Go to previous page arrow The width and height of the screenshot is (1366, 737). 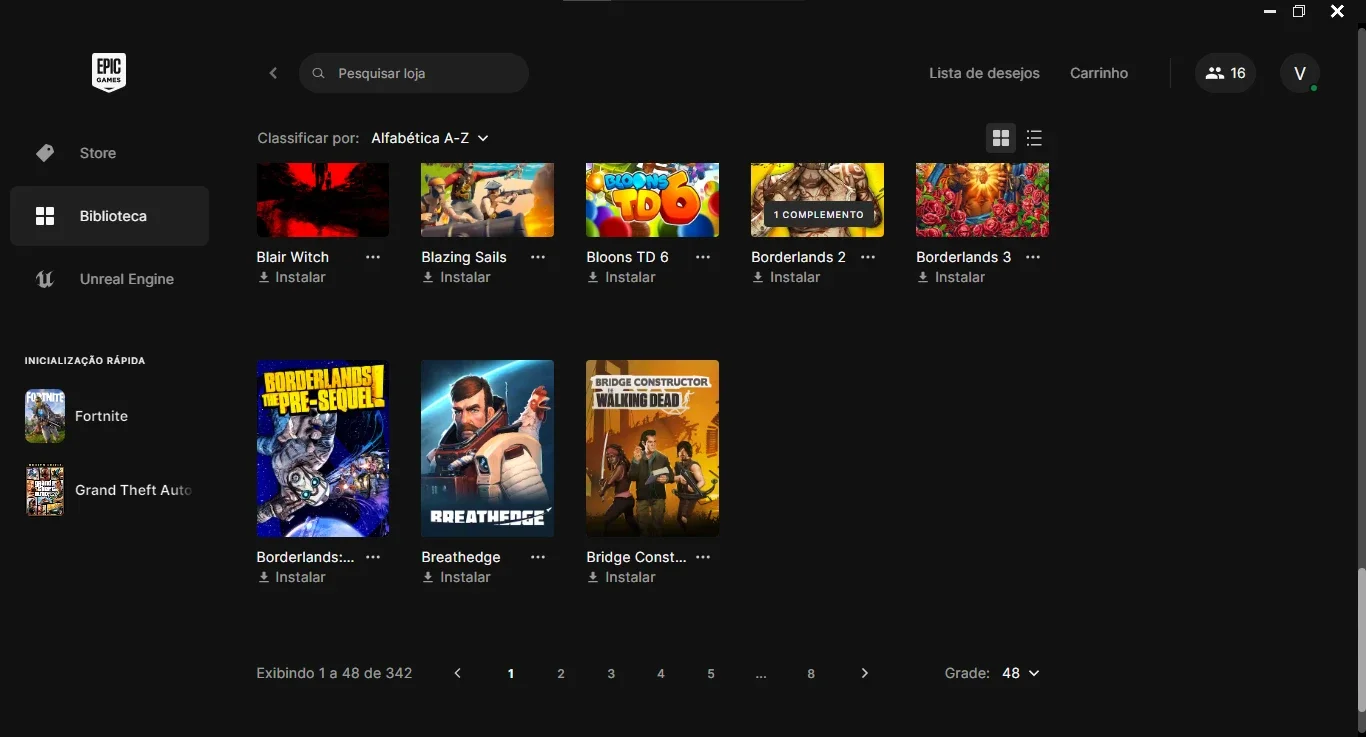(x=458, y=673)
